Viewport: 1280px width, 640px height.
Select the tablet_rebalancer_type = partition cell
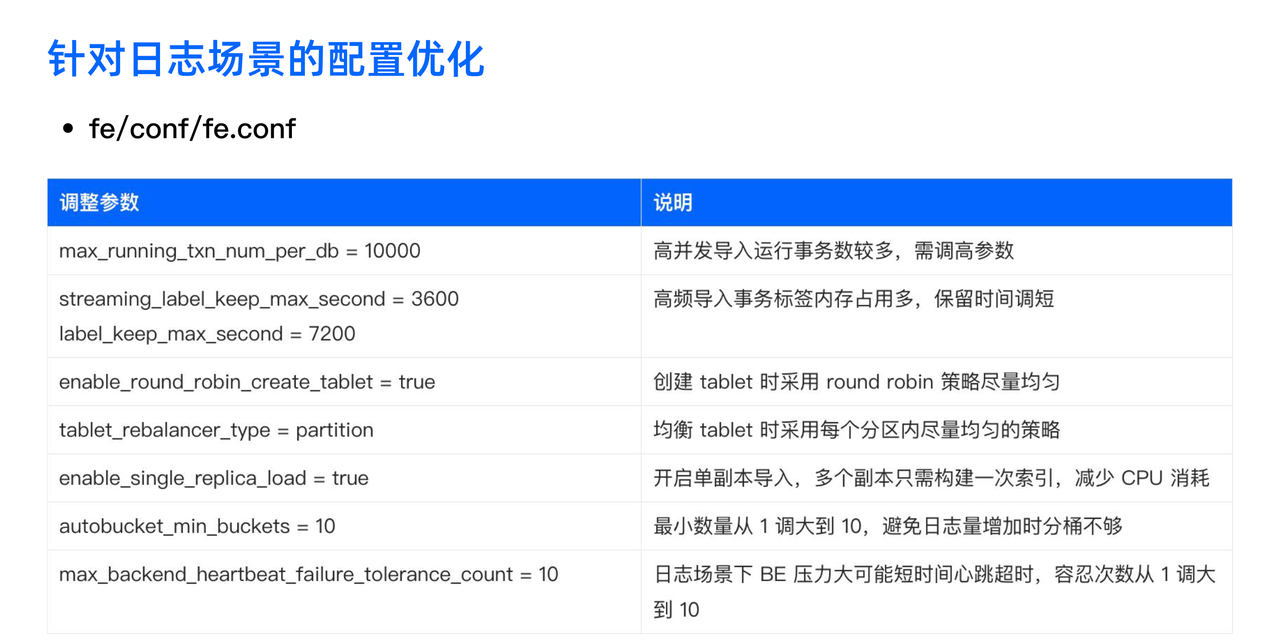pos(216,430)
